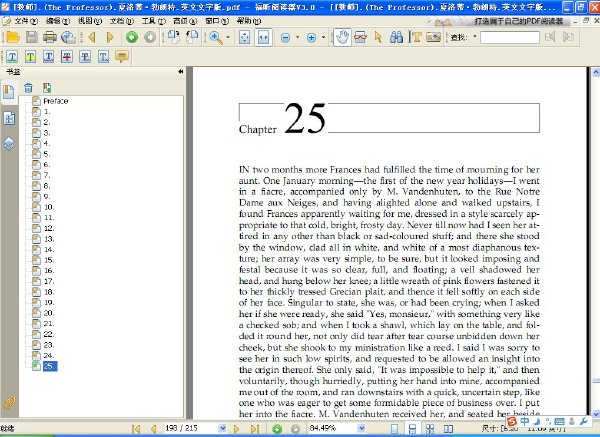Open zoom tool dropdown arrow beside magnifier
The image size is (600, 437).
coord(228,37)
